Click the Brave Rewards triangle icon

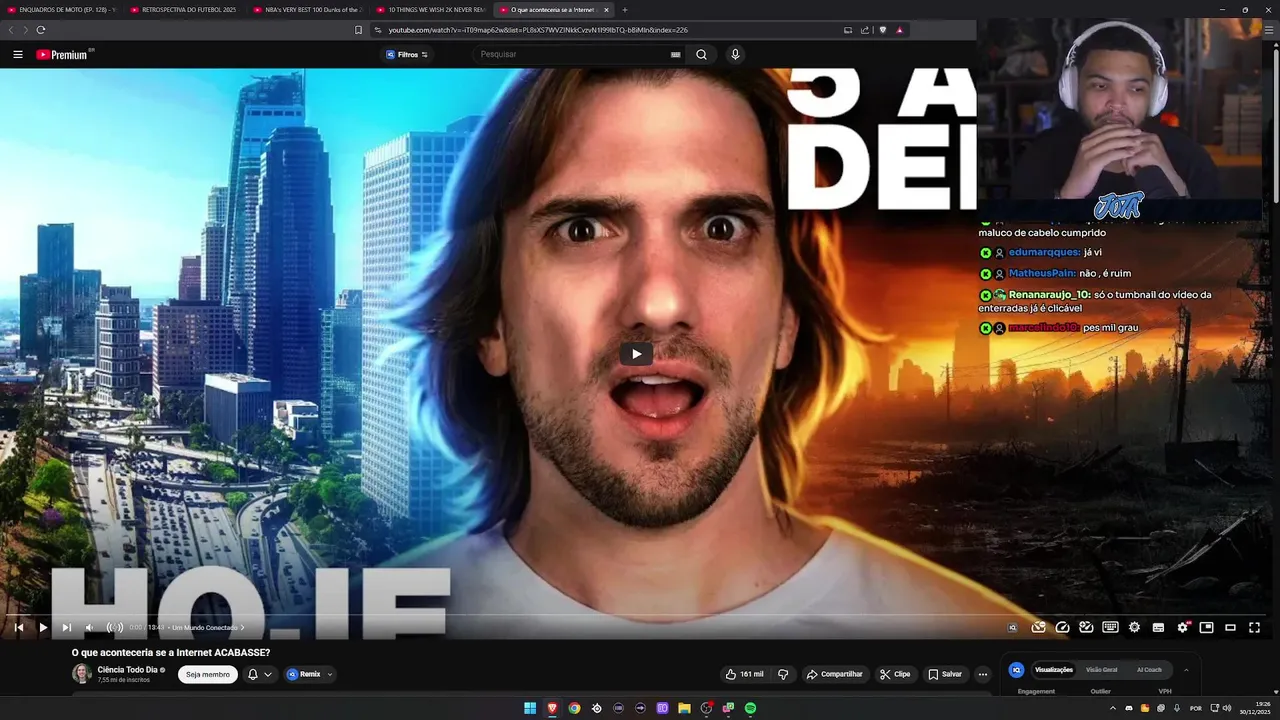(x=899, y=30)
